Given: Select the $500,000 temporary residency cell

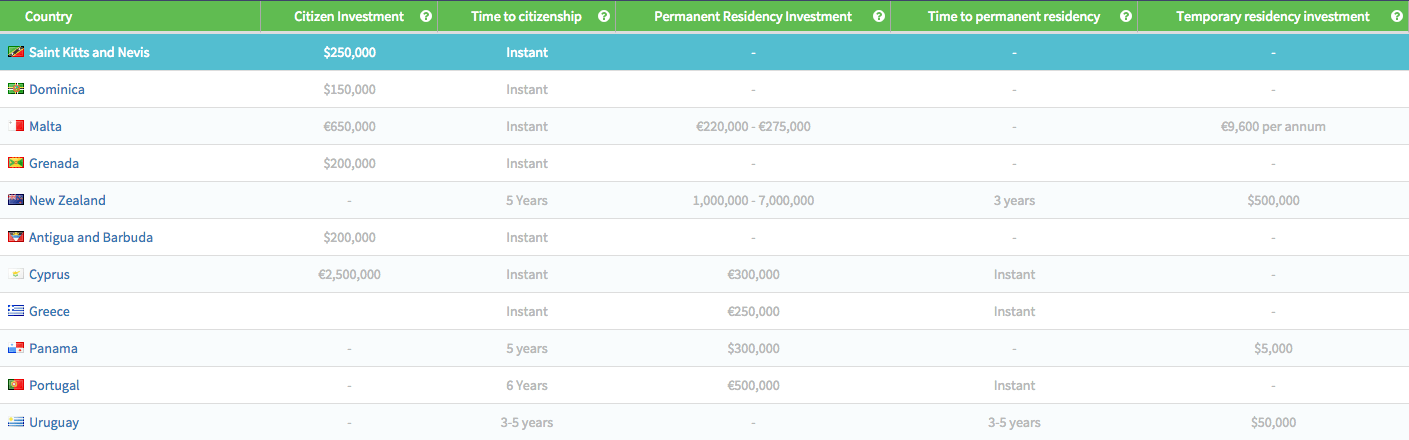Looking at the screenshot, I should coord(1273,200).
